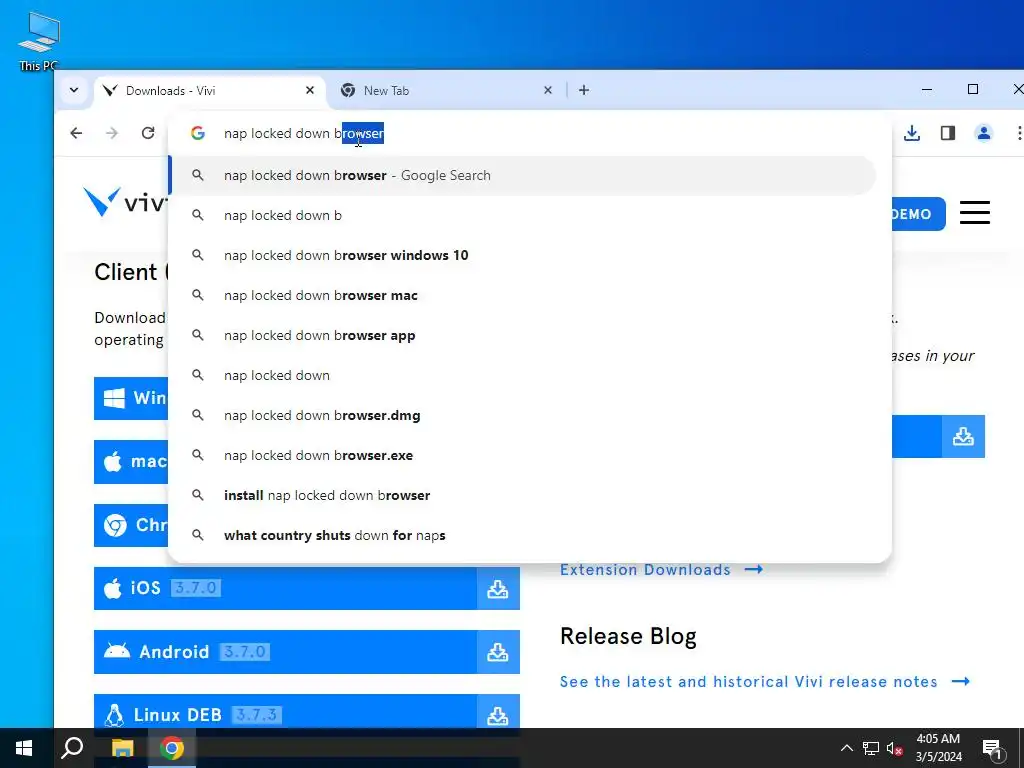This screenshot has width=1024, height=768.
Task: Show hidden system tray icons
Action: click(x=846, y=748)
